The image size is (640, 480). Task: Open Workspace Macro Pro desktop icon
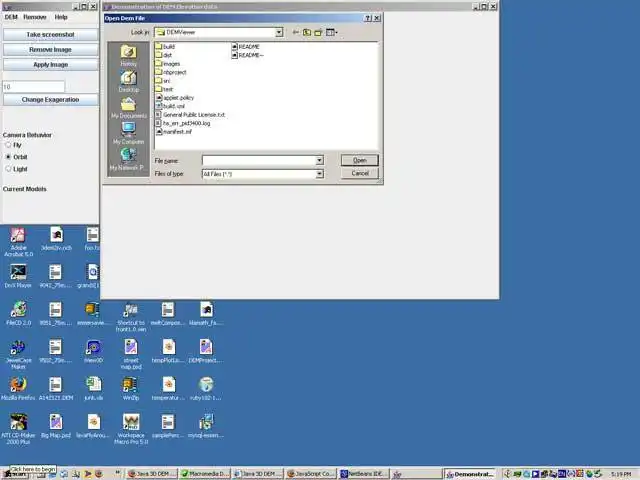[x=131, y=429]
